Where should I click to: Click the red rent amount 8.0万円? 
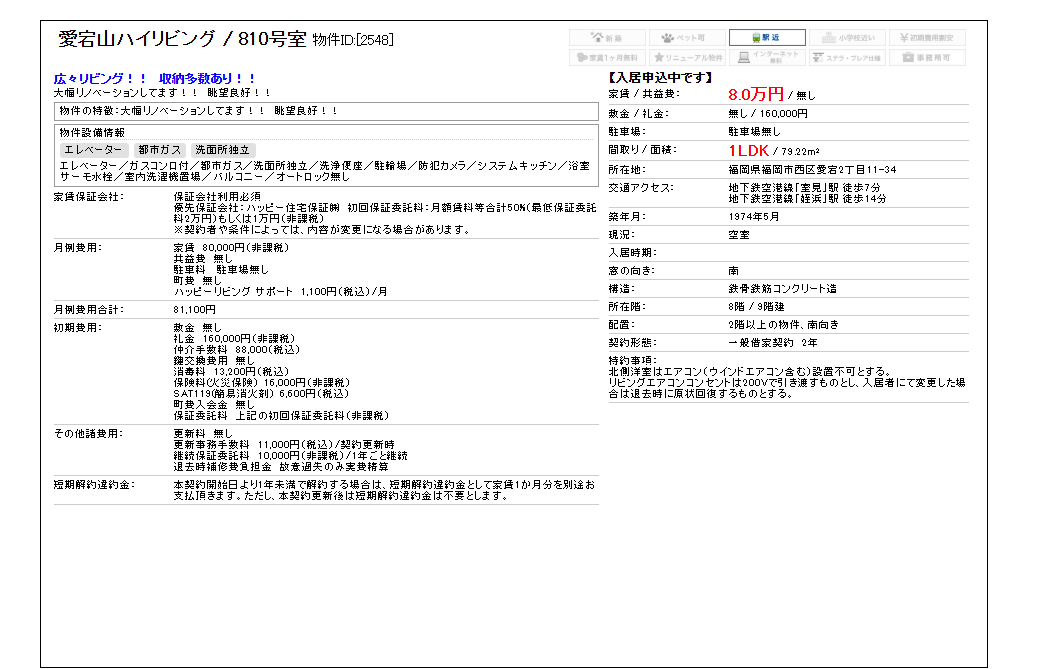click(755, 94)
